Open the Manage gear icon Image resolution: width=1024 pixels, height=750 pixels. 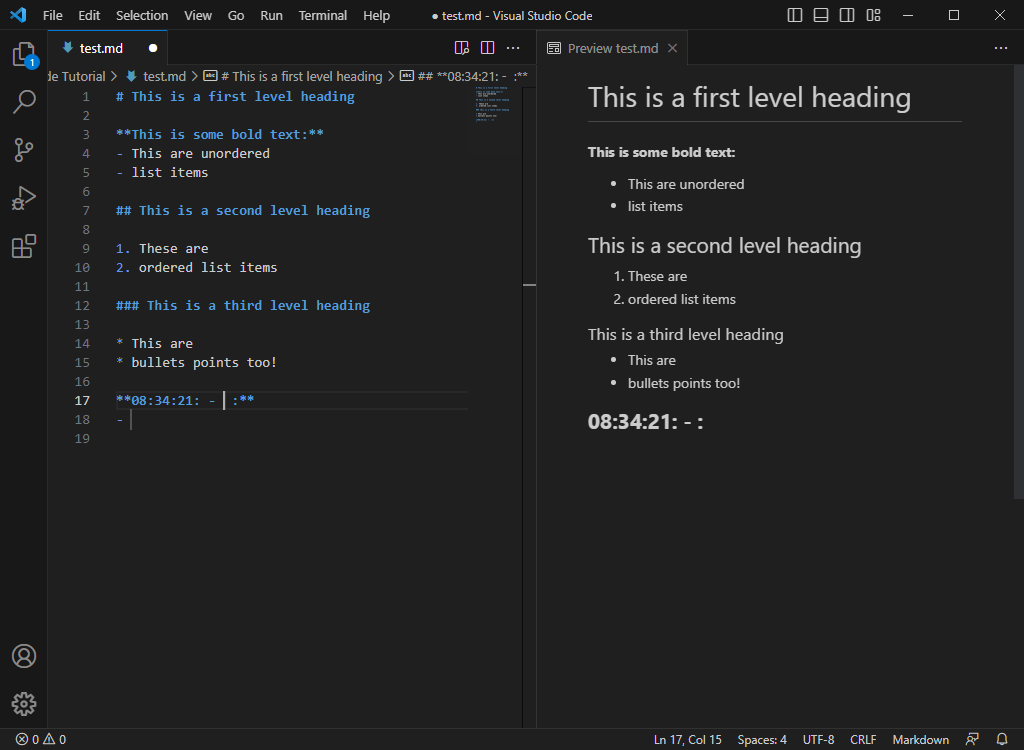[24, 704]
